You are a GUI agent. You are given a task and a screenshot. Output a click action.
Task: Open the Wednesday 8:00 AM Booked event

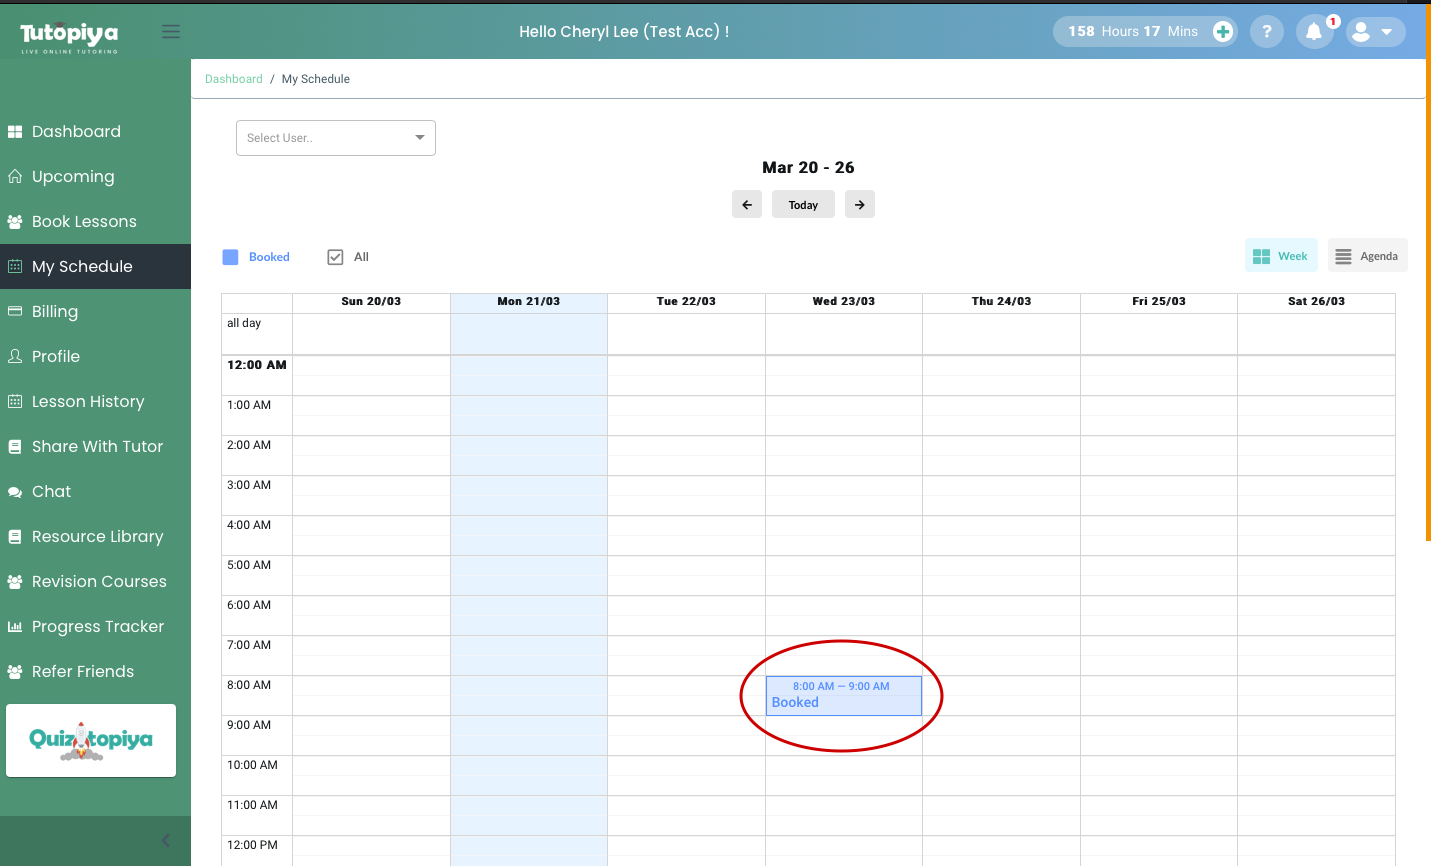[843, 696]
